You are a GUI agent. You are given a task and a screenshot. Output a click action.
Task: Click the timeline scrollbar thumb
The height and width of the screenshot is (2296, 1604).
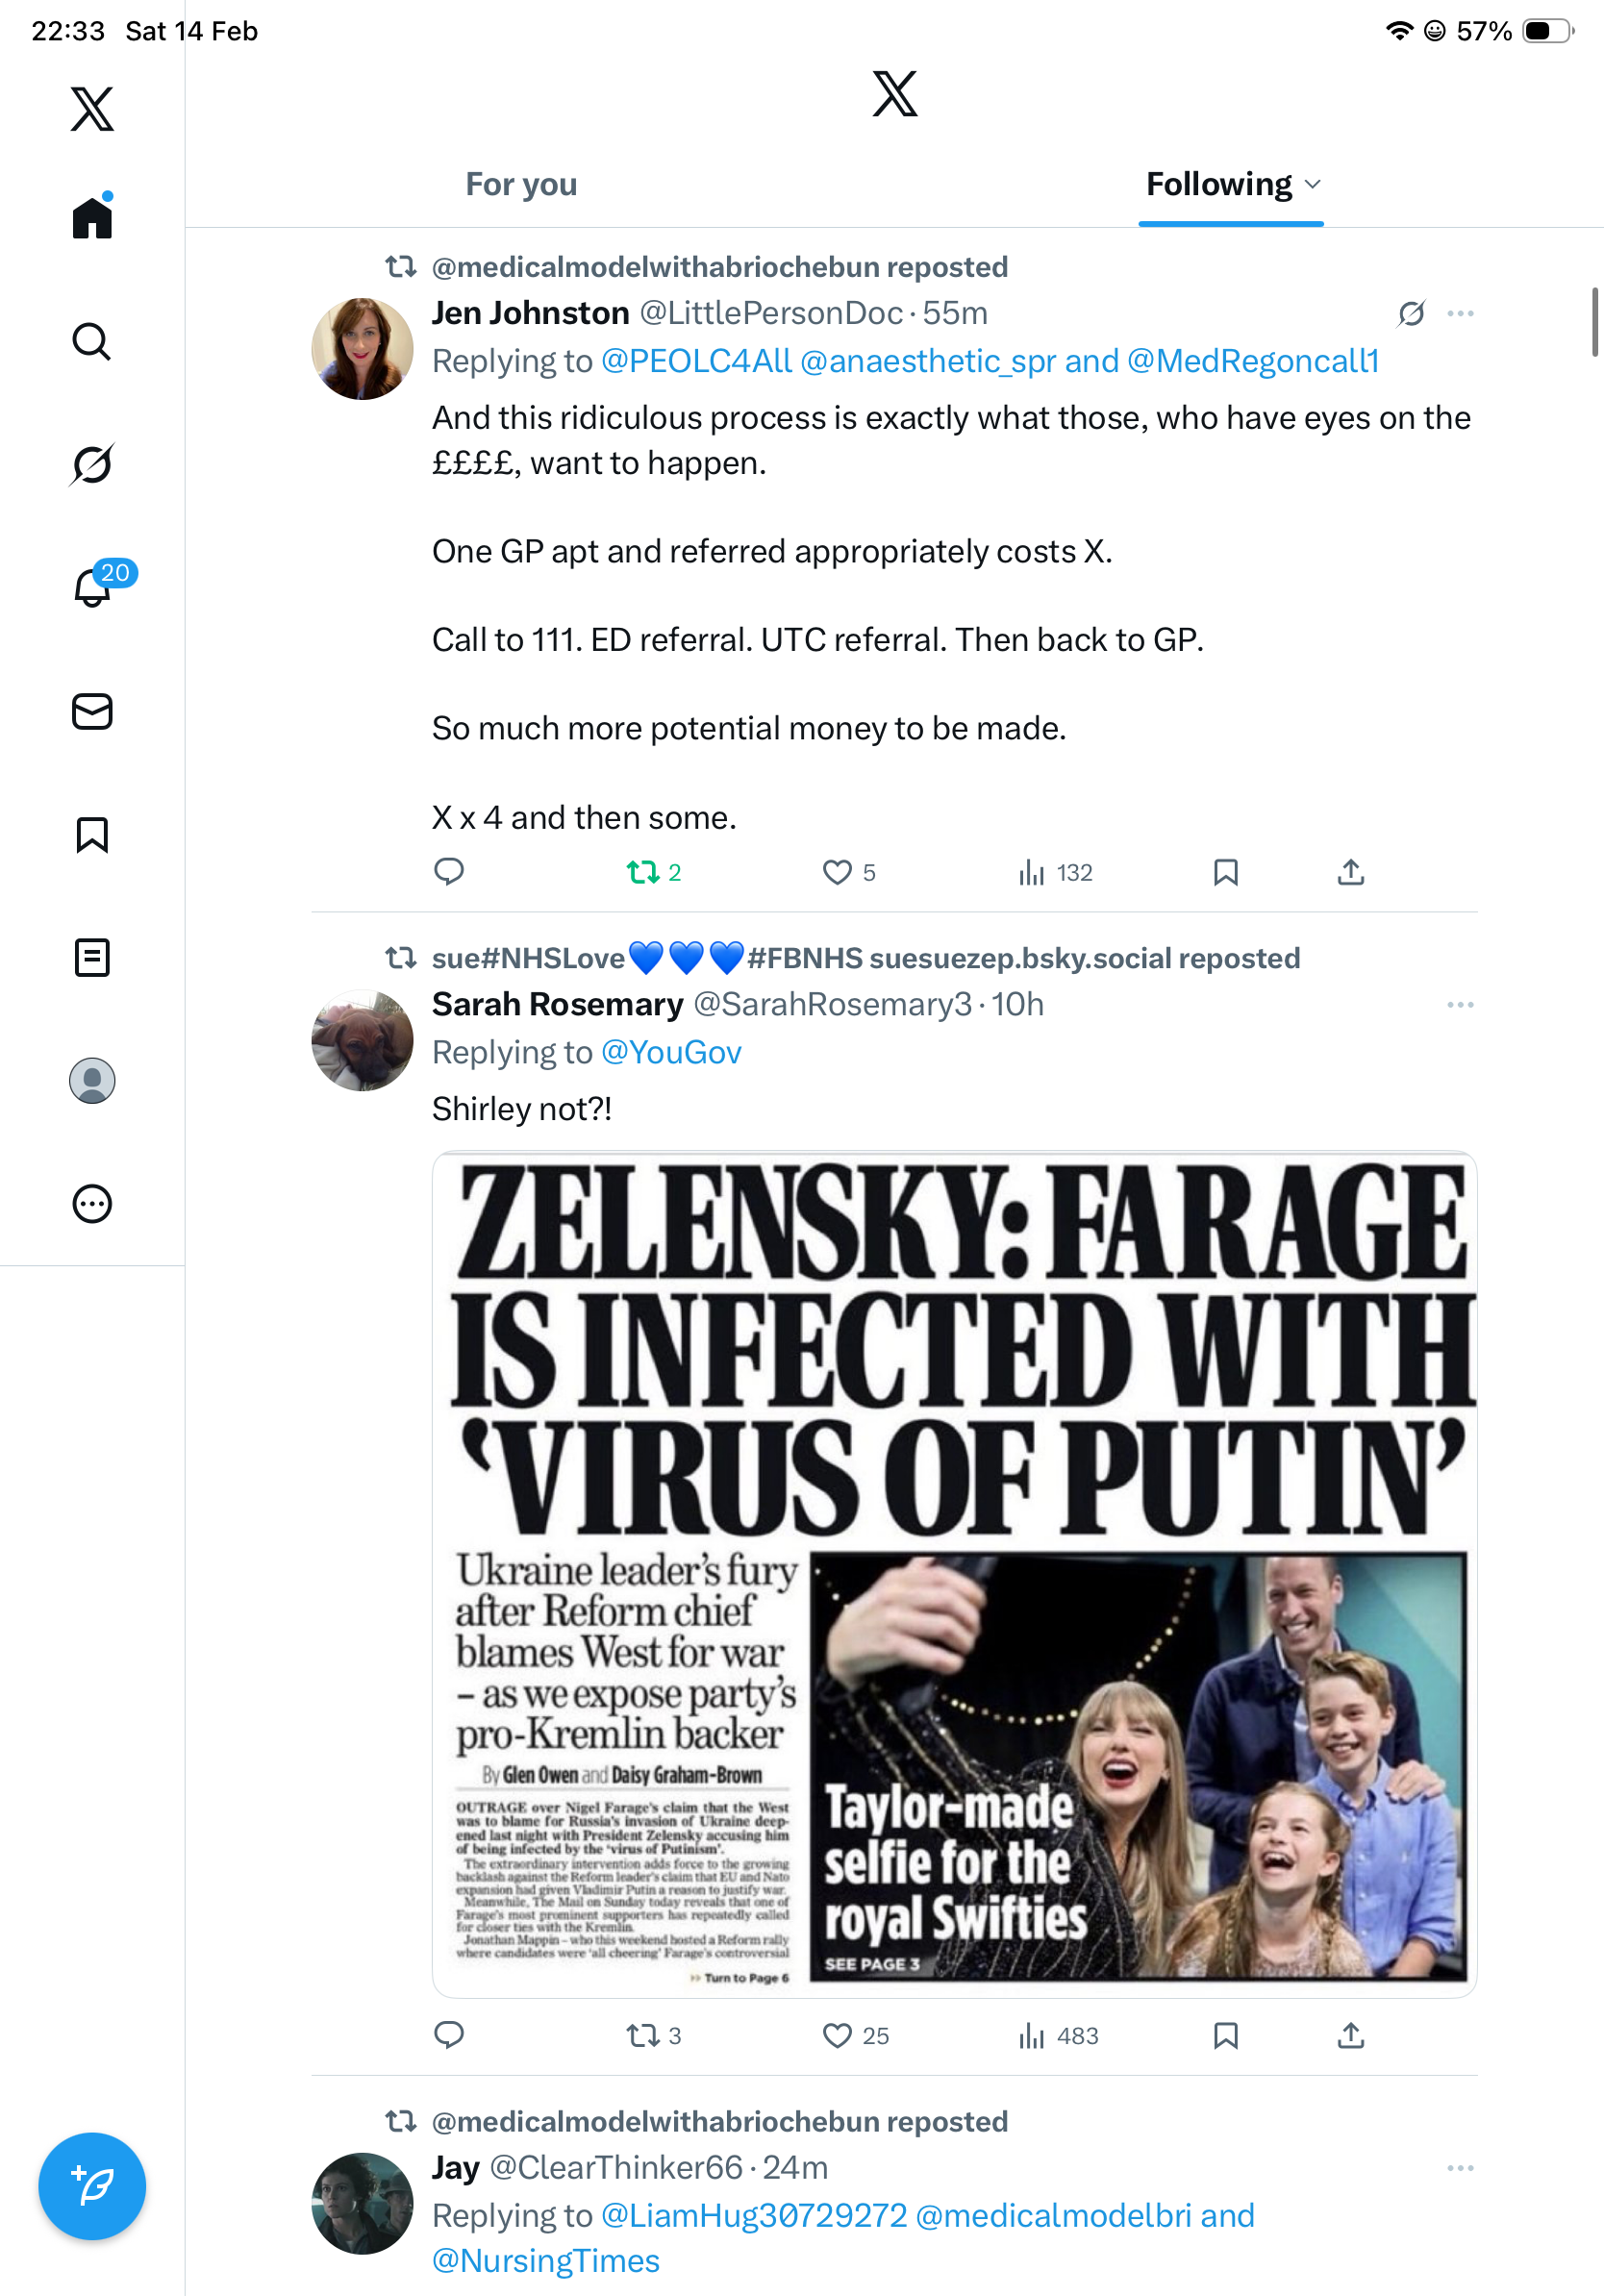pyautogui.click(x=1595, y=321)
